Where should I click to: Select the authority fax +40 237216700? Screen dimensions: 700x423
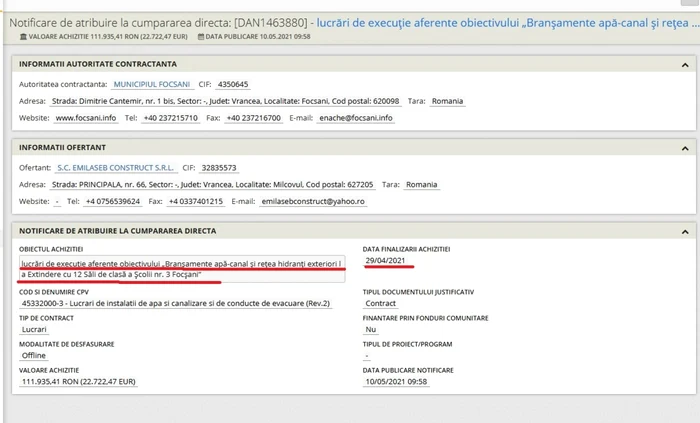pyautogui.click(x=254, y=118)
